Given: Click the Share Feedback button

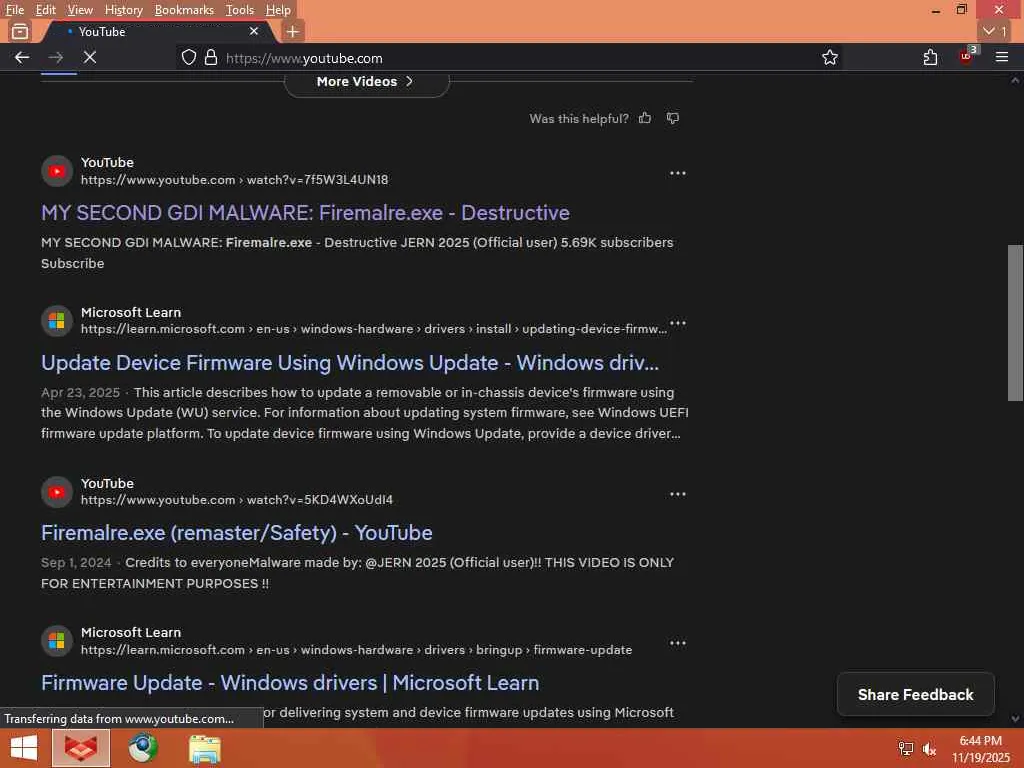Looking at the screenshot, I should pos(915,694).
